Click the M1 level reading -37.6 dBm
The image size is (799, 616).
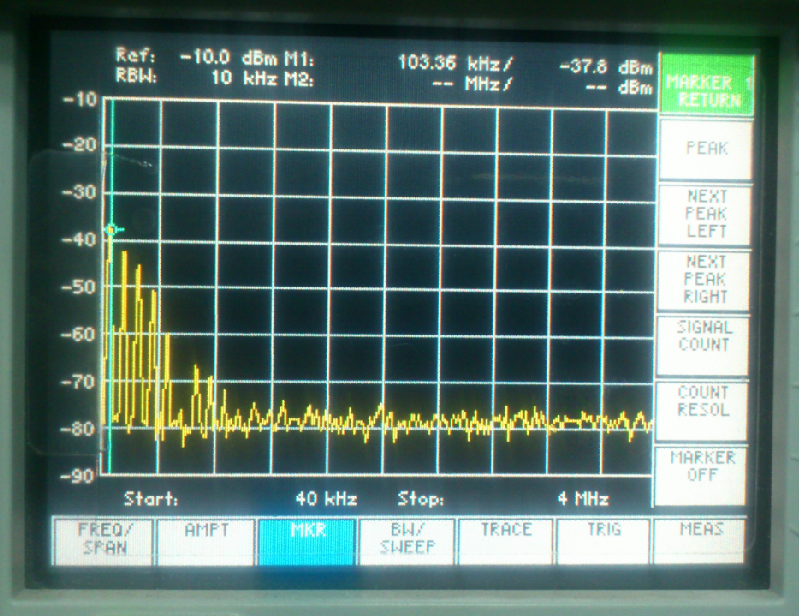[606, 67]
